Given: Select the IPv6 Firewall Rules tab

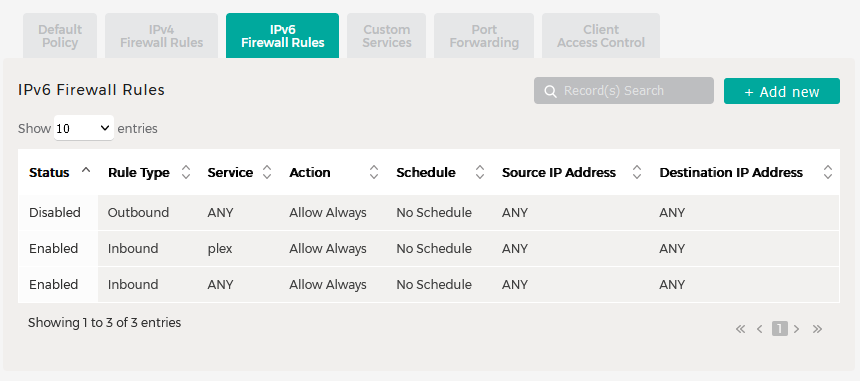Looking at the screenshot, I should coord(282,36).
